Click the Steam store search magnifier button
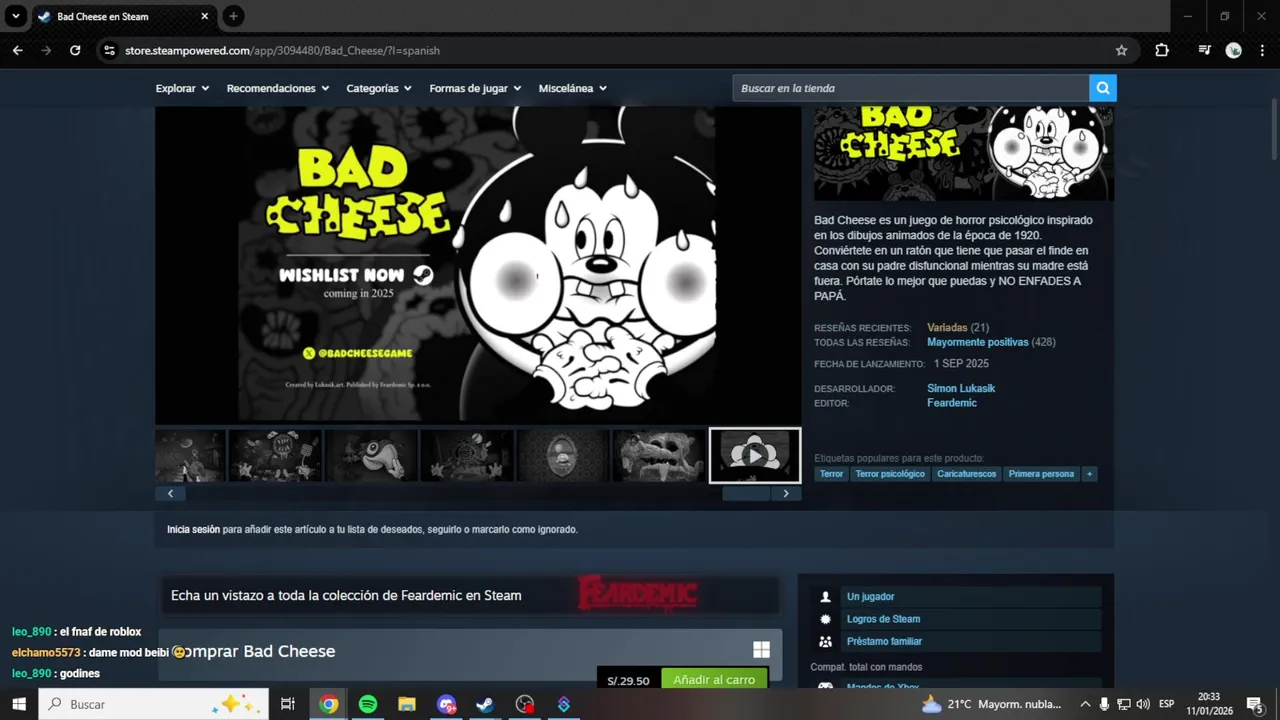The width and height of the screenshot is (1280, 720). point(1103,88)
